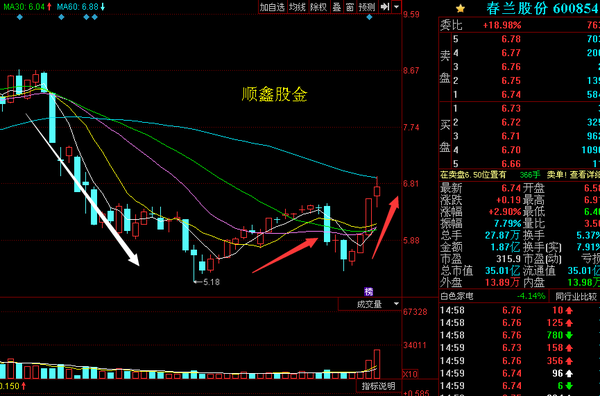Viewport: 600px width, 396px height.
Task: Click the first blue diamond event marker
Action: 20,17
